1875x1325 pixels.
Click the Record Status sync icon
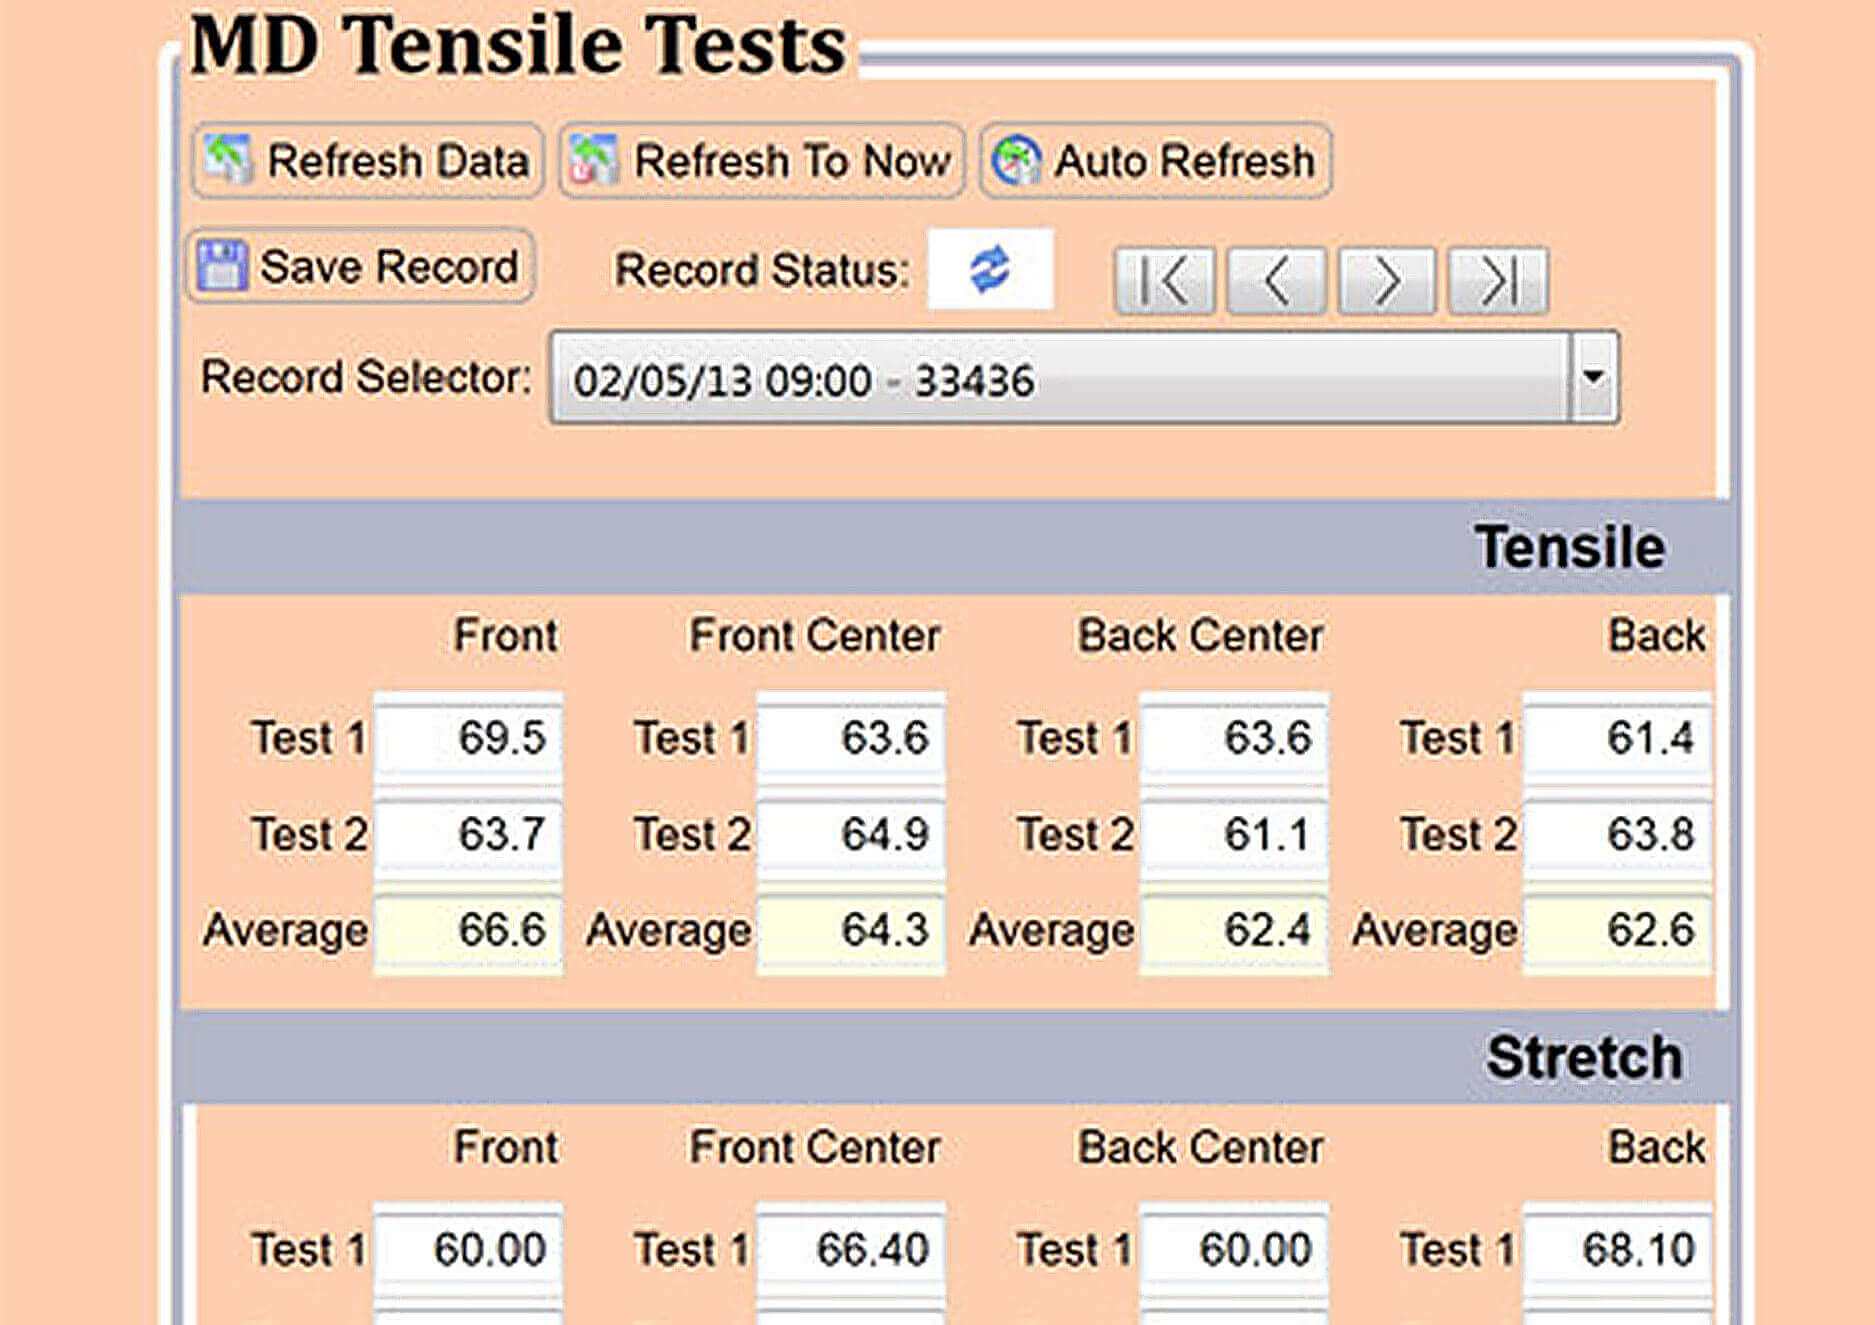tap(990, 270)
